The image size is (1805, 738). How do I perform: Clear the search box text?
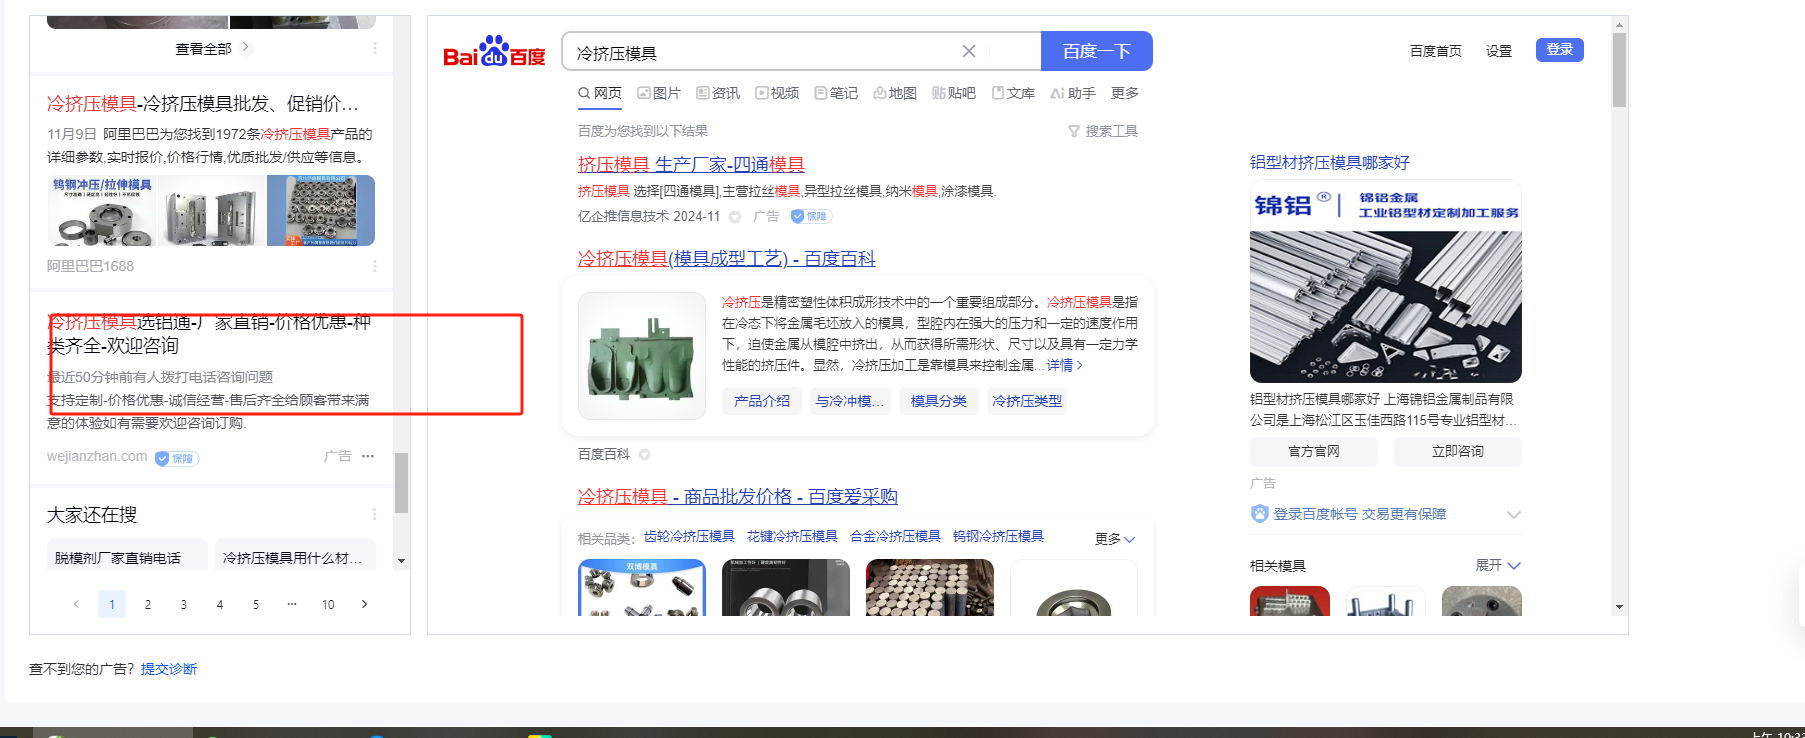coord(968,51)
